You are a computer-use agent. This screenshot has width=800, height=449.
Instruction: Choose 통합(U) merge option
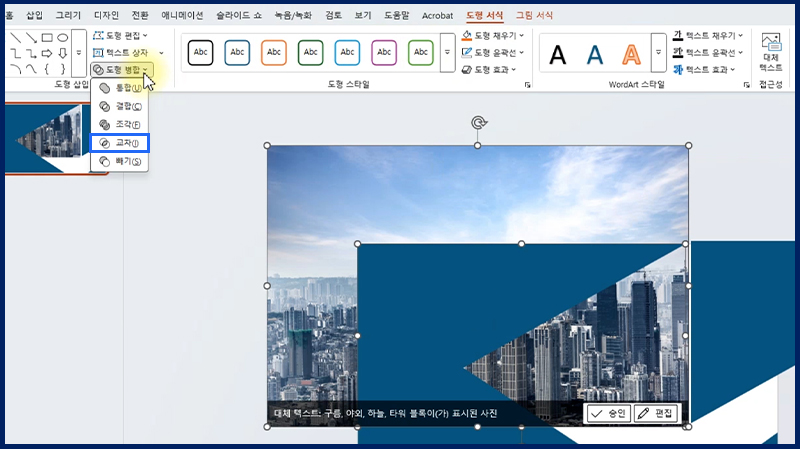pos(119,88)
